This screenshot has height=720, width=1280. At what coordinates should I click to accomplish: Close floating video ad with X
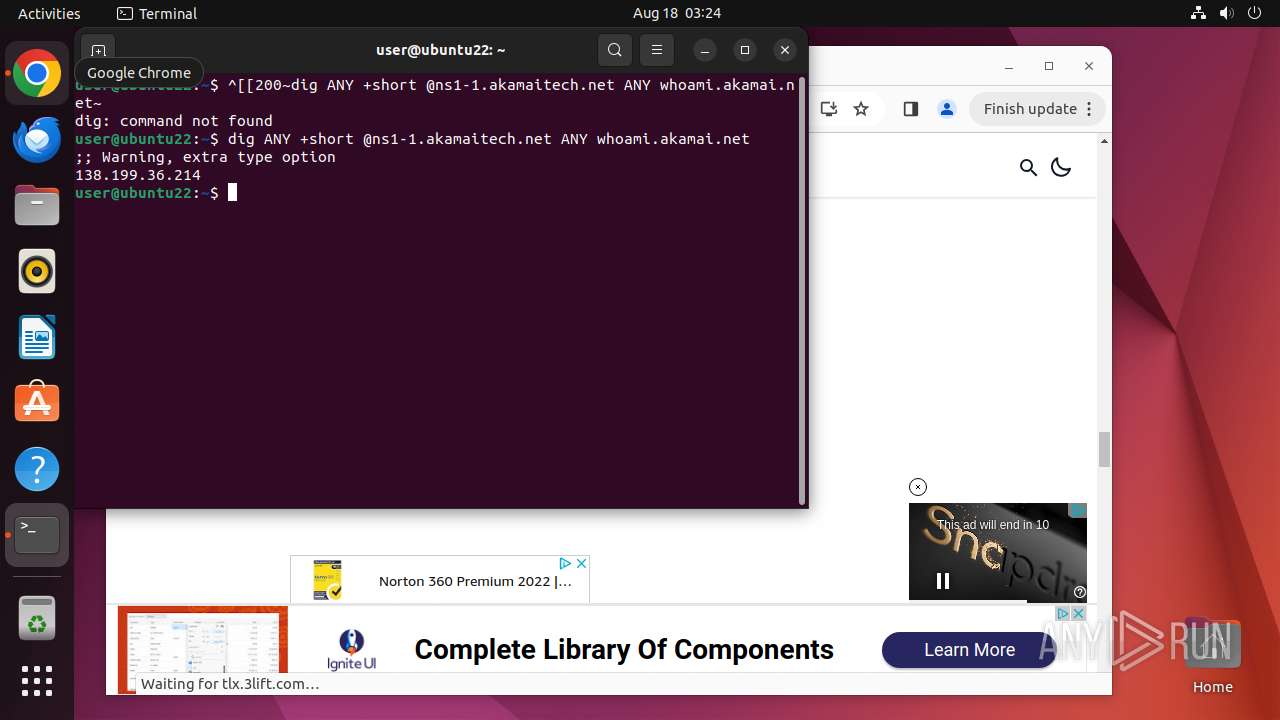918,487
